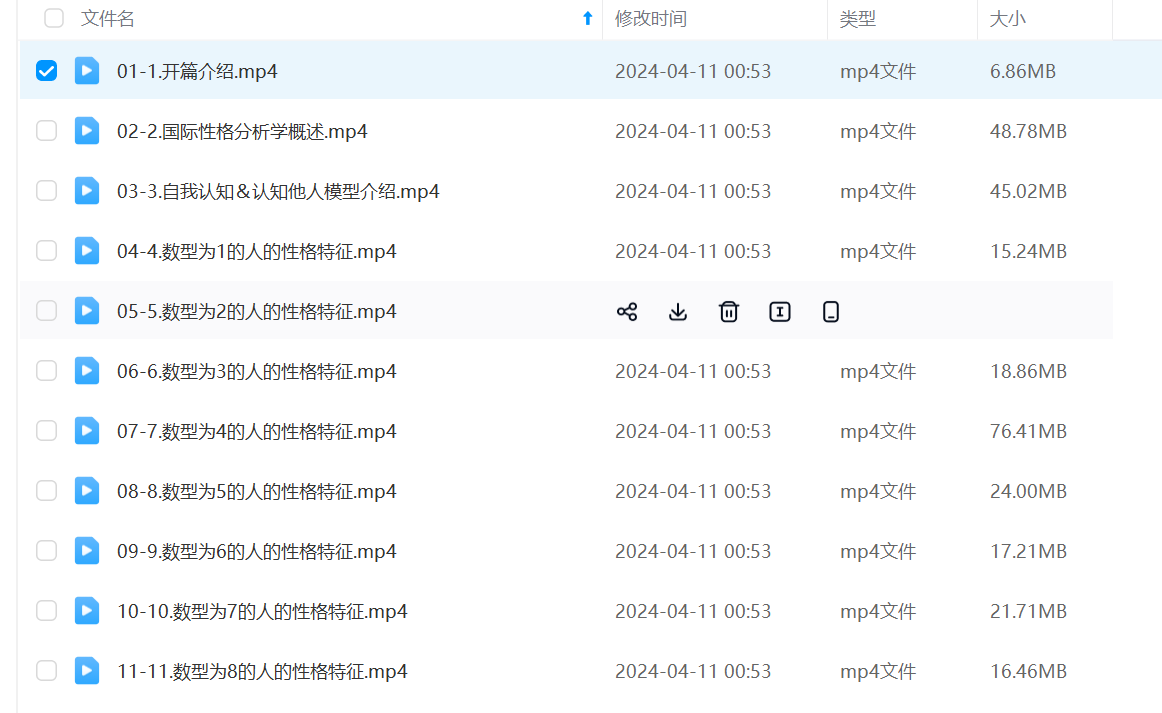Open 10-10.数型为7的人的性格特征.mp4
Screen dimensions: 1162x713
tap(262, 612)
